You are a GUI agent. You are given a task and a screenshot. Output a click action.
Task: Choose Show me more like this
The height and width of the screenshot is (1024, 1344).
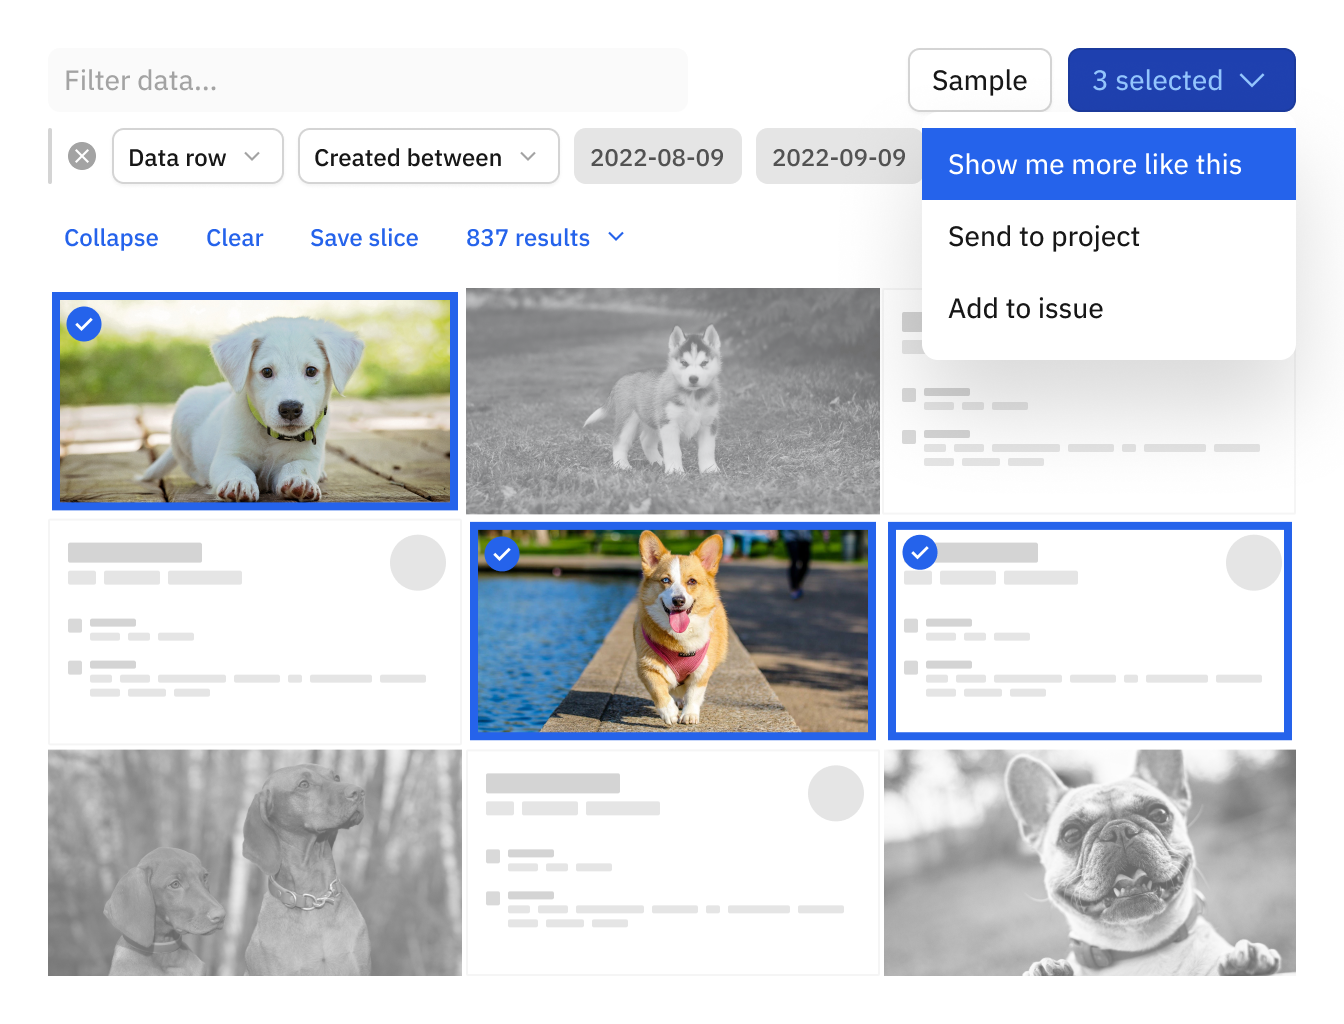1108,164
